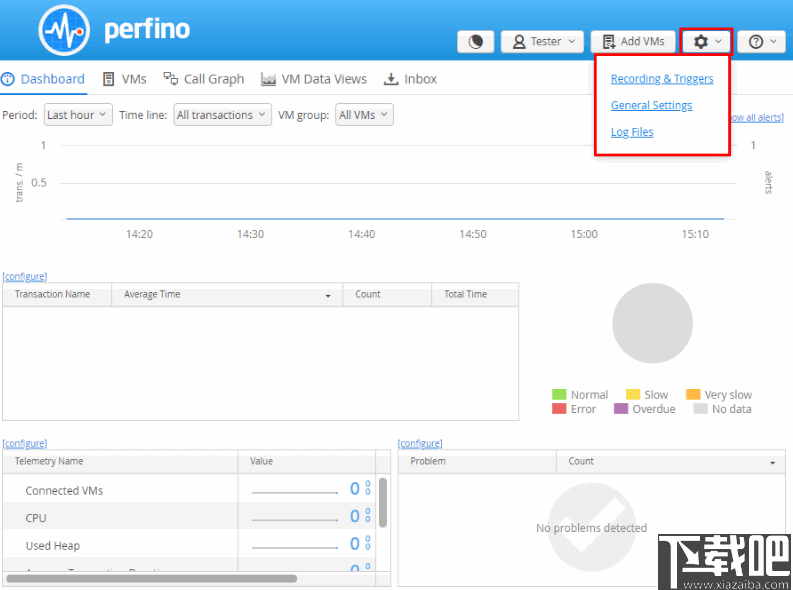Click the Dashboard gauge icon

[8, 79]
